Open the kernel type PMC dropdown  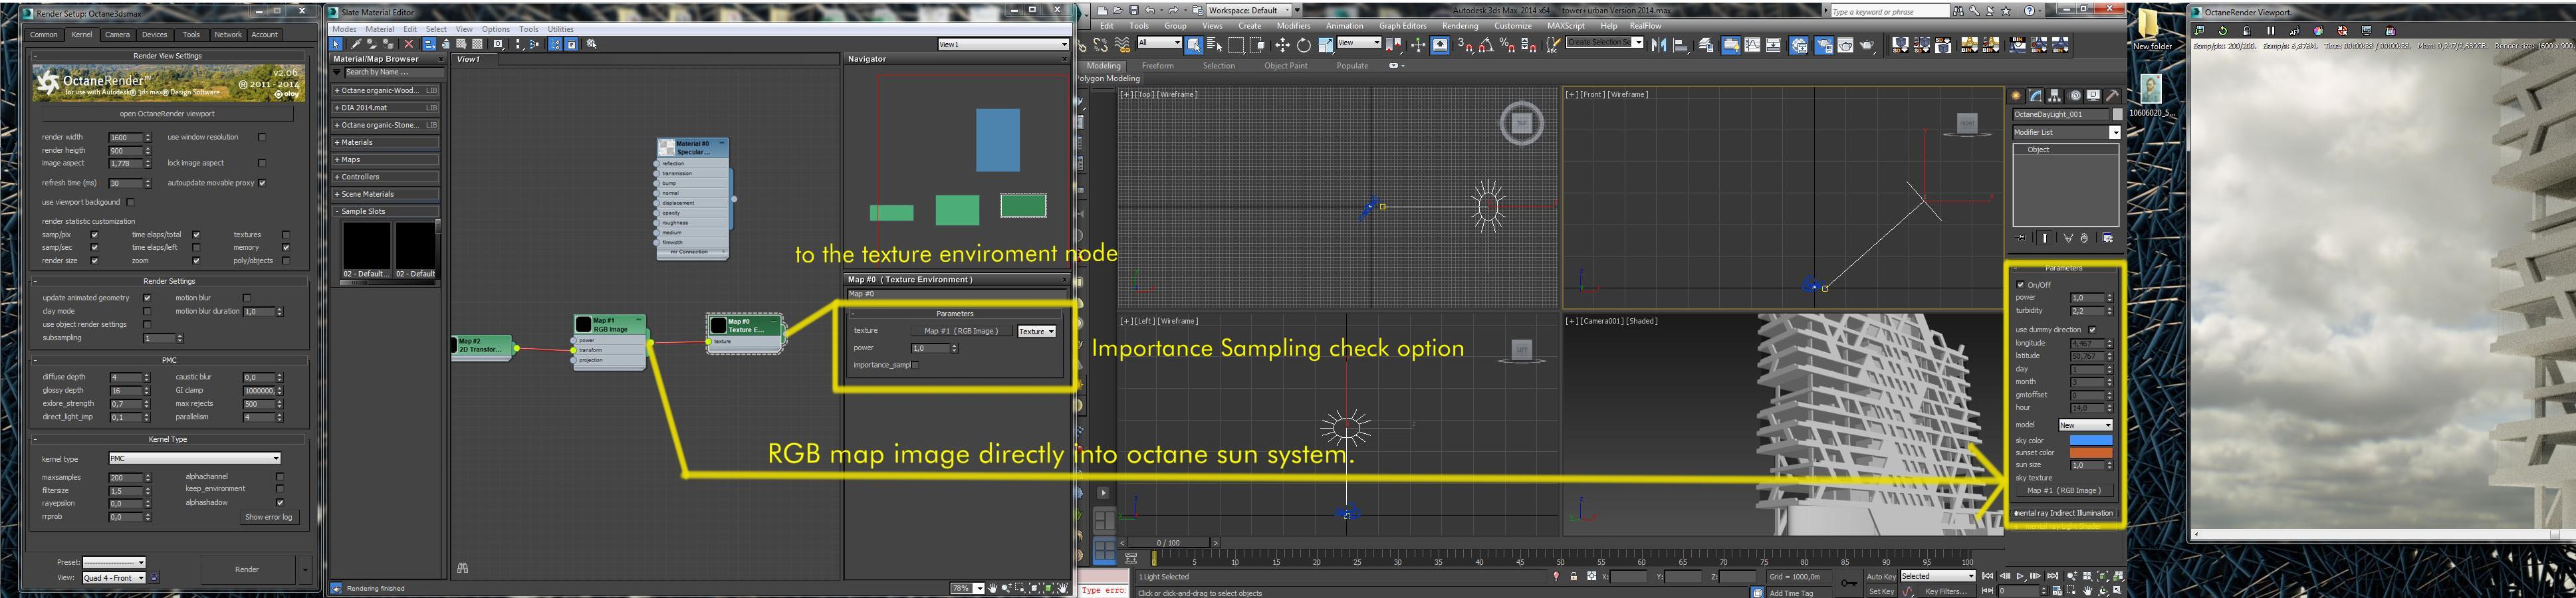194,458
